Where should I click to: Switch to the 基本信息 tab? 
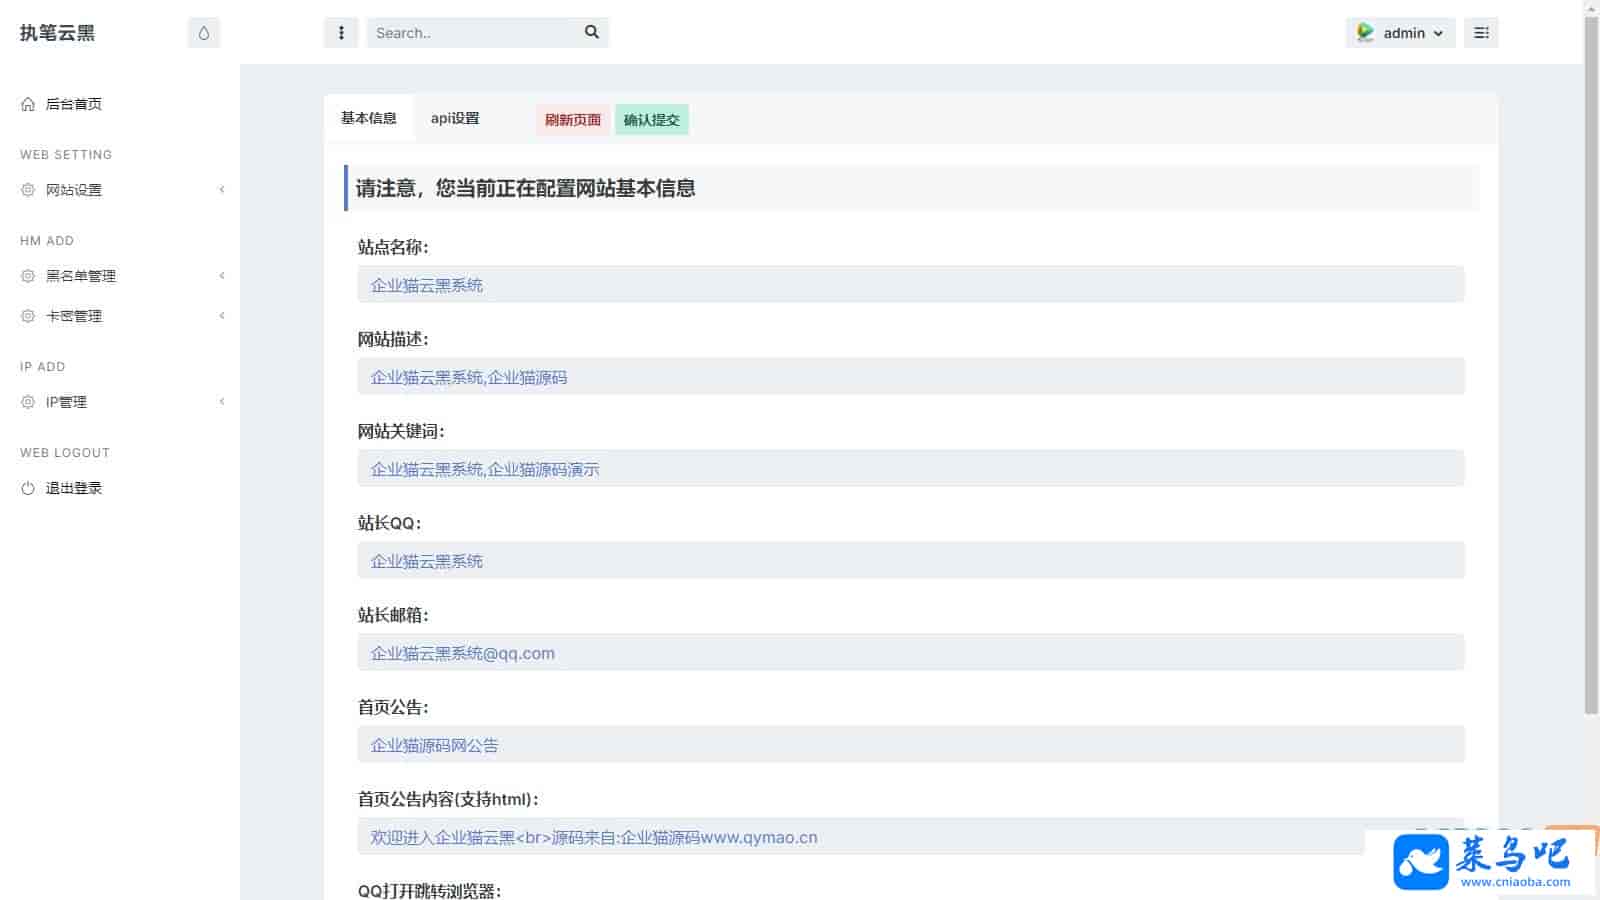(x=369, y=118)
